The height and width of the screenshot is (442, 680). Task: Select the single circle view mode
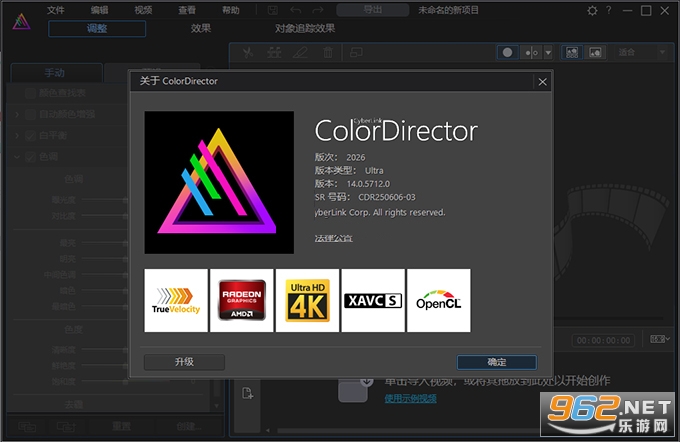[x=507, y=52]
